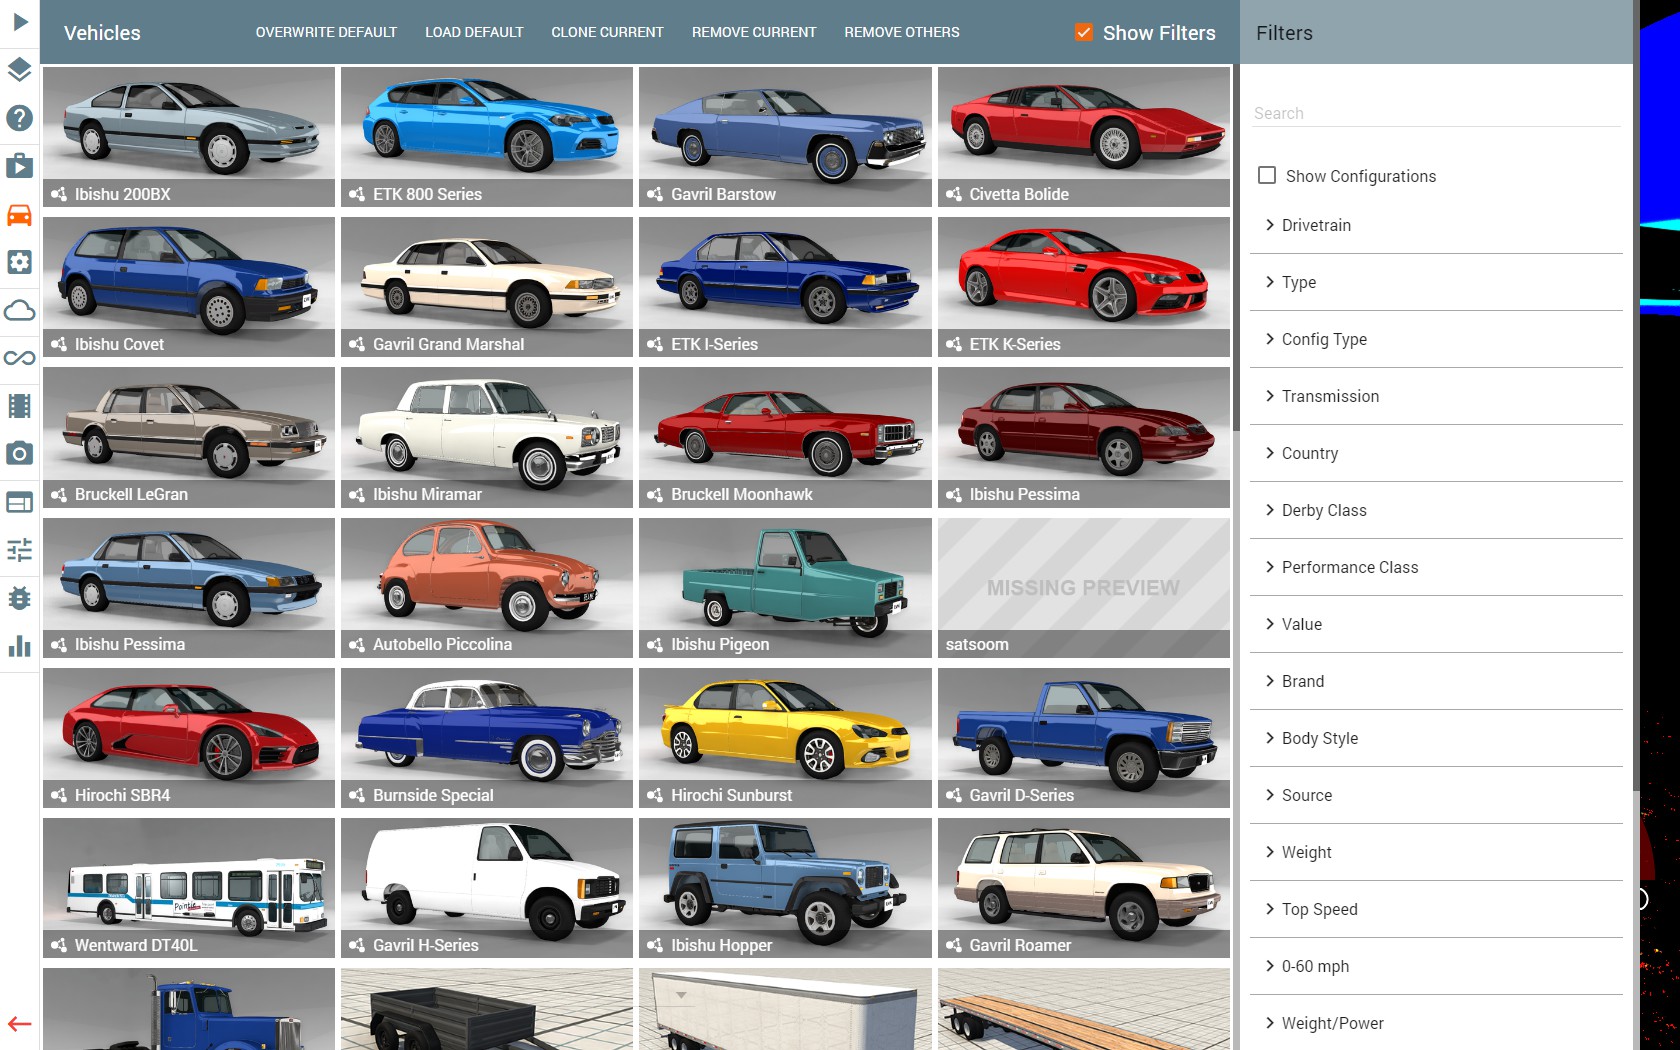
Task: Select the Gavril H-Series van thumbnail
Action: 487,888
